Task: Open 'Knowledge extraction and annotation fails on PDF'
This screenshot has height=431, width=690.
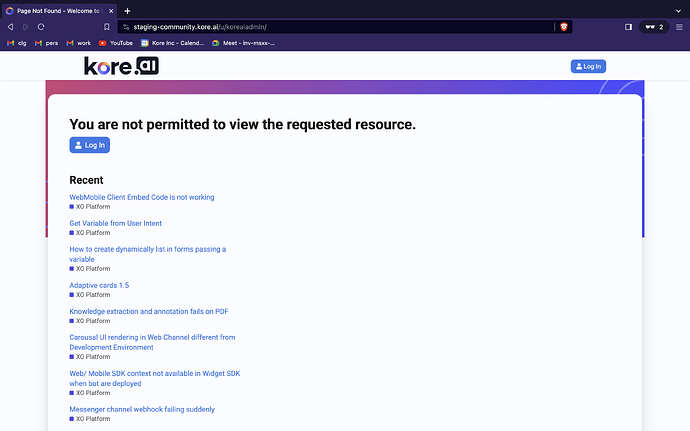Action: (x=149, y=311)
